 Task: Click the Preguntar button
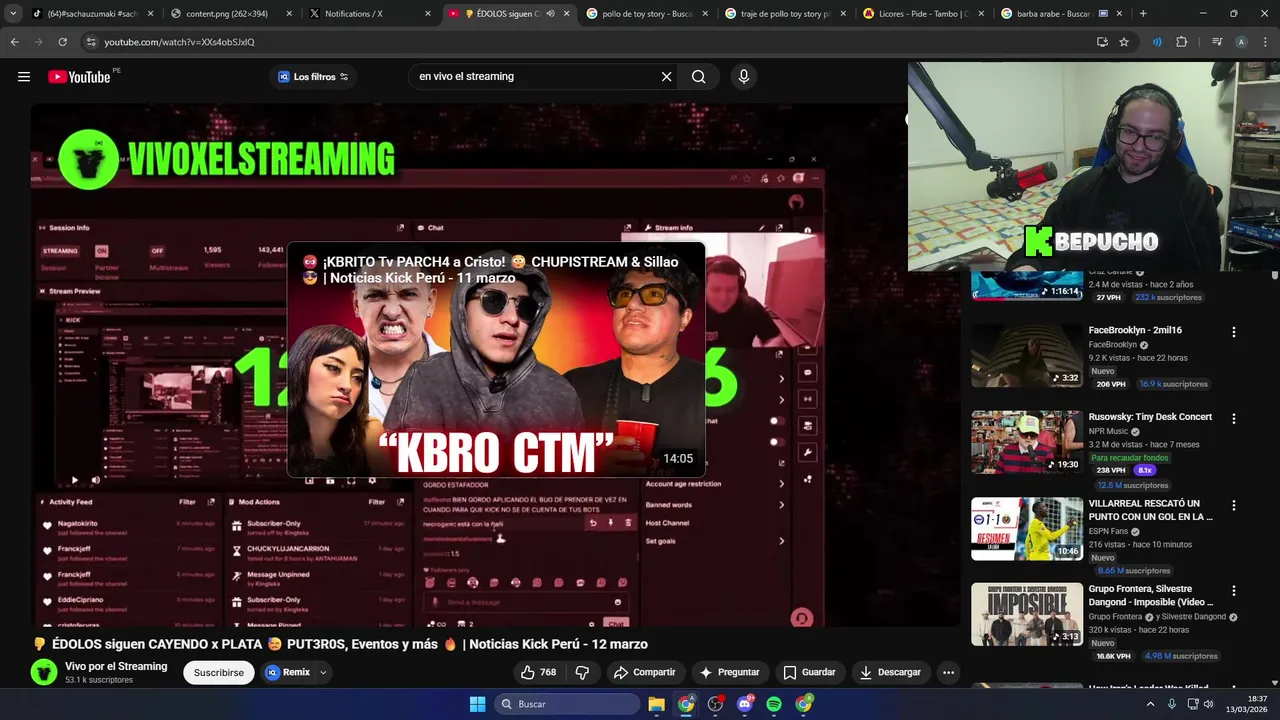point(730,672)
